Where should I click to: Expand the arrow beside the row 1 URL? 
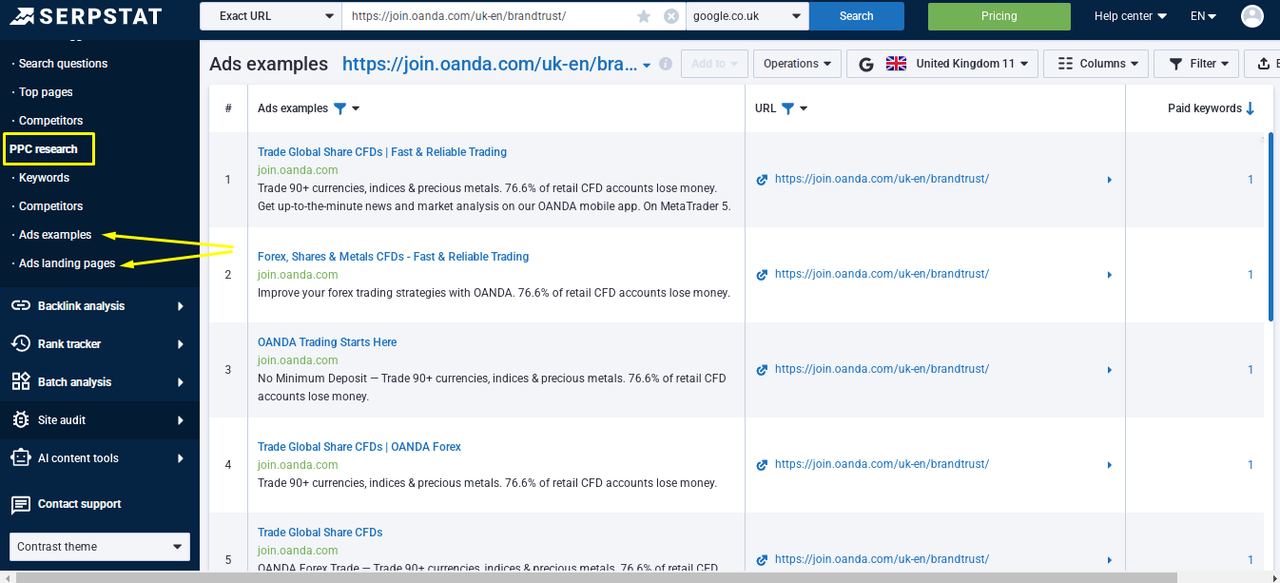(x=1109, y=180)
